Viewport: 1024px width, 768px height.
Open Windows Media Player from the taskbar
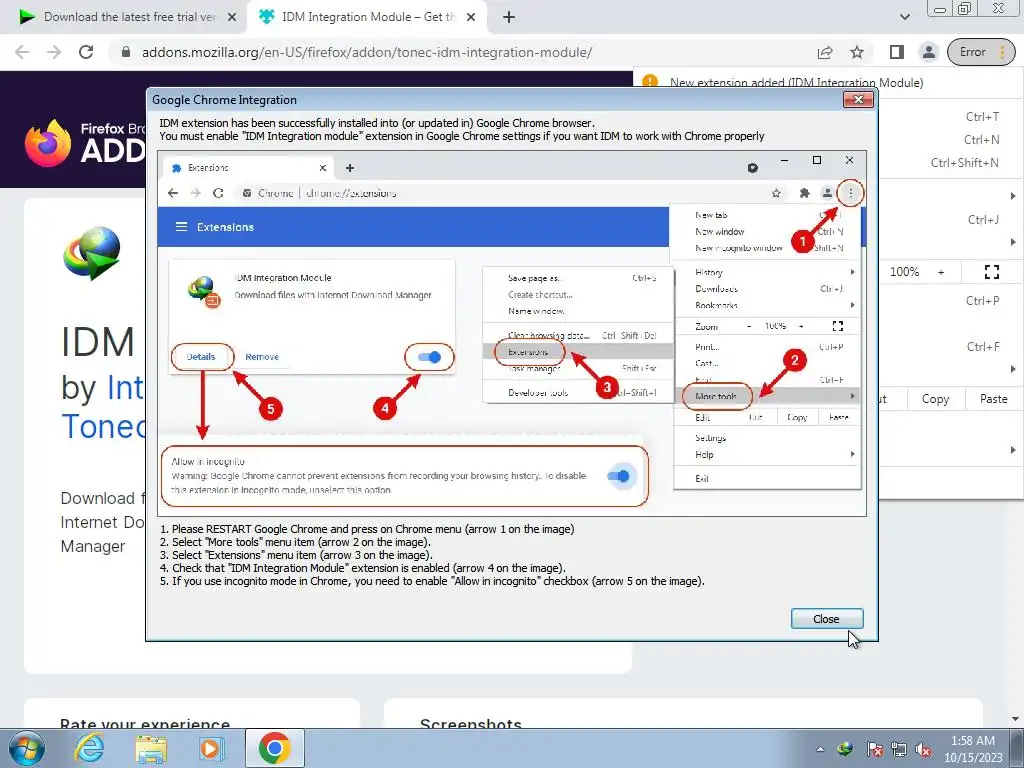click(x=211, y=748)
